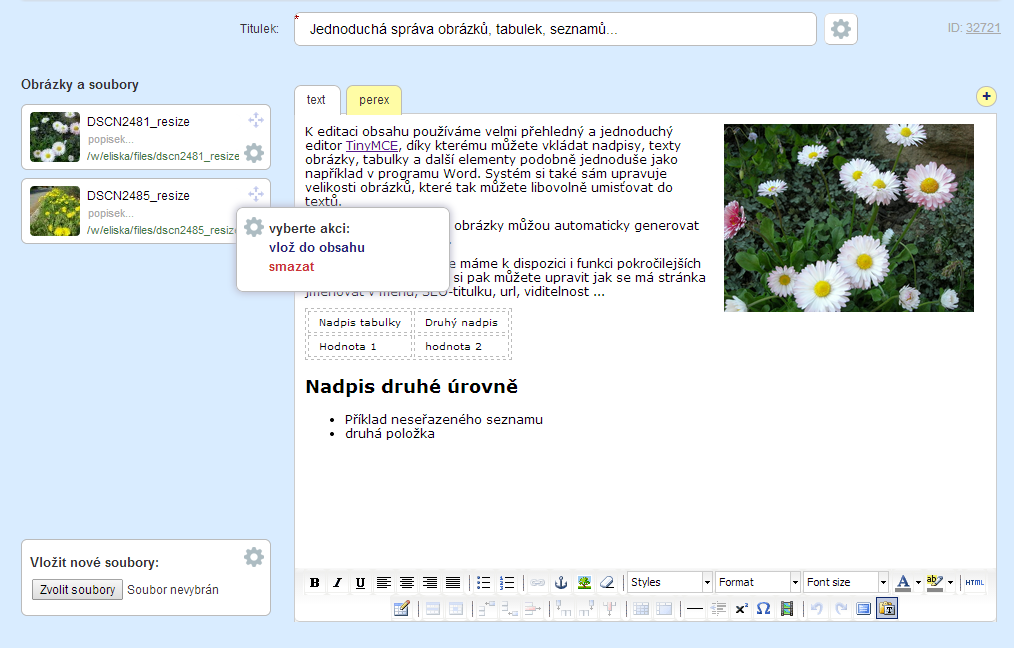The width and height of the screenshot is (1014, 648).
Task: Click the superscript x² icon
Action: (741, 608)
